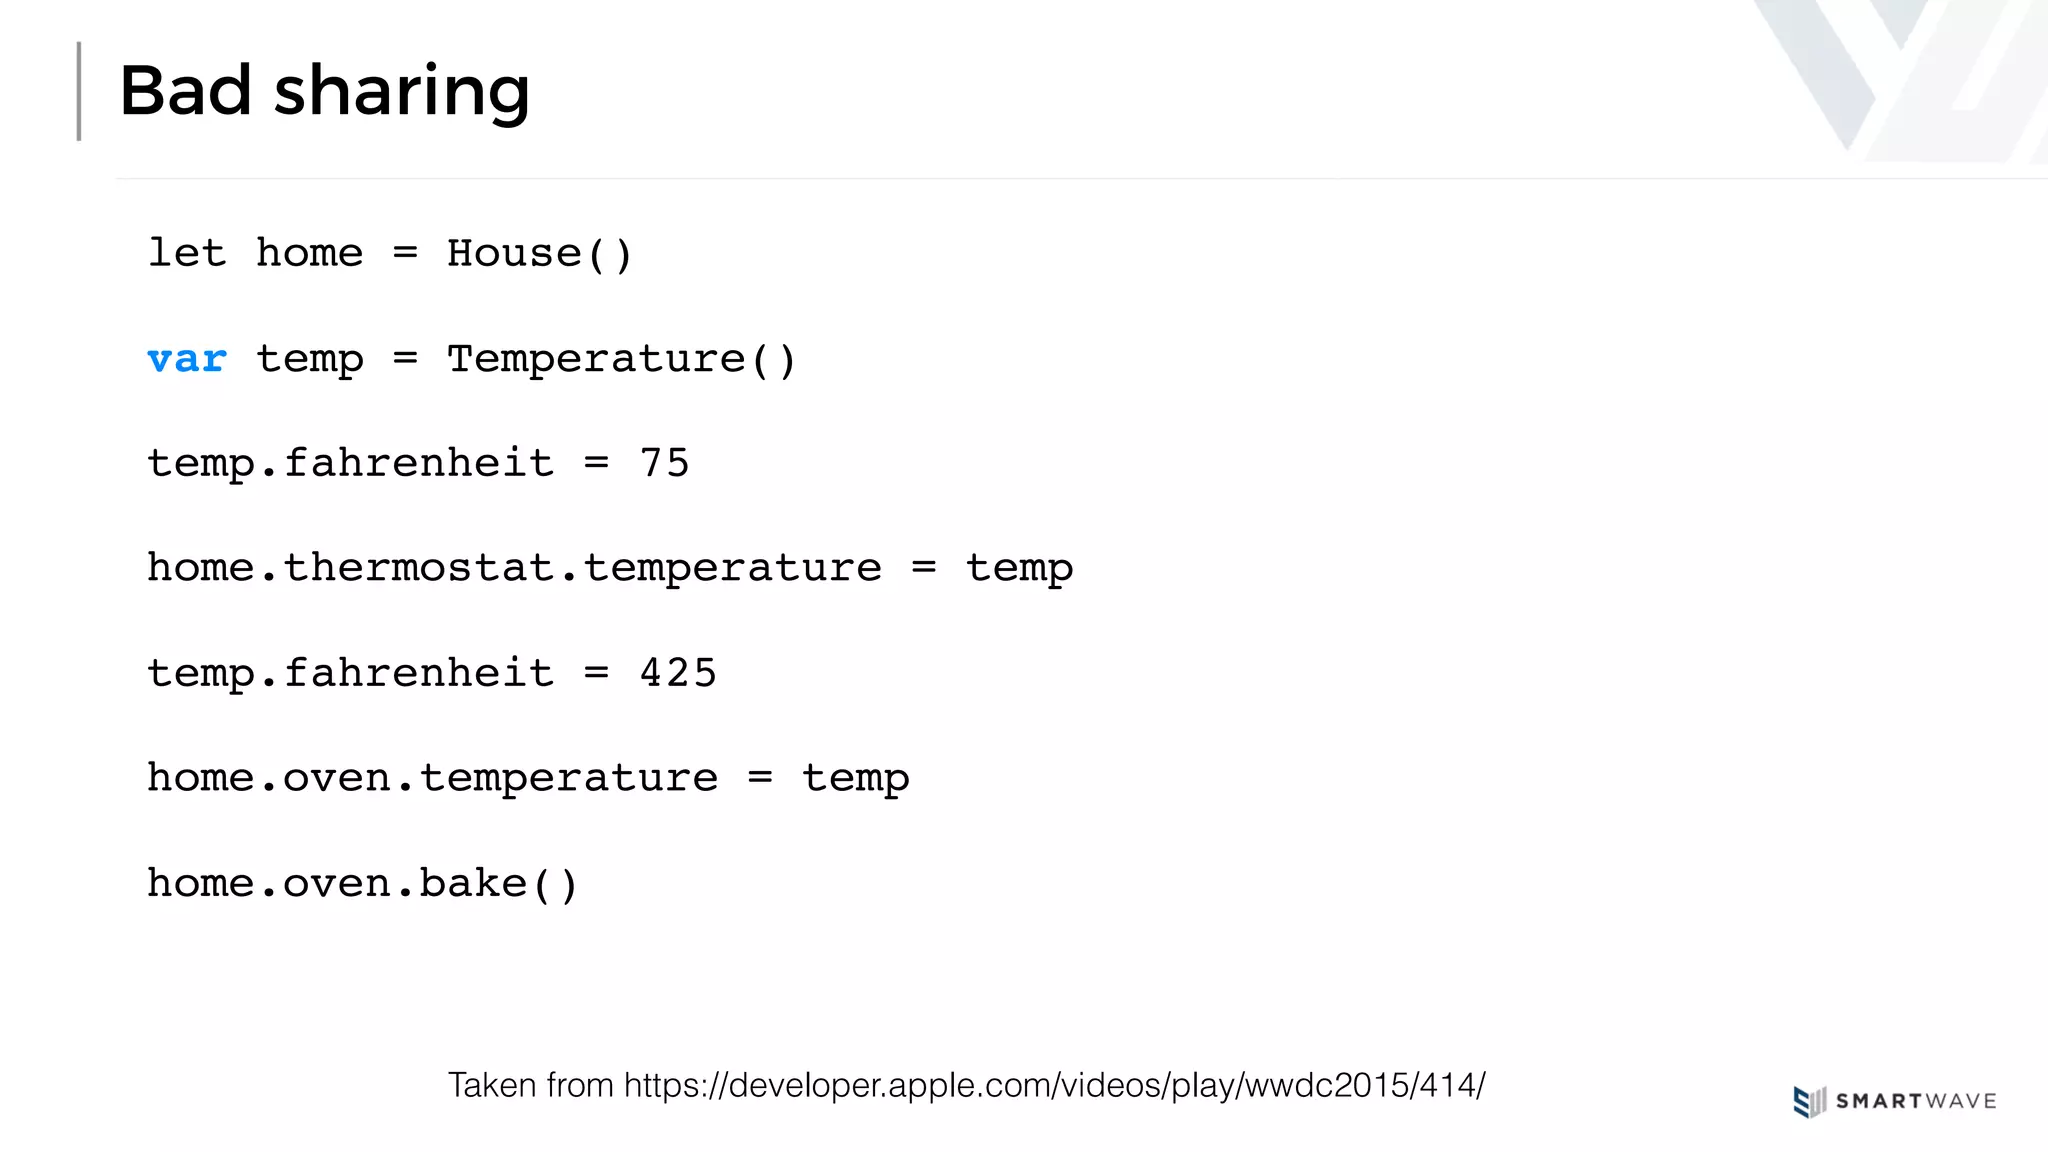2048x1152 pixels.
Task: Click the word 'home' in first line
Action: coord(309,253)
